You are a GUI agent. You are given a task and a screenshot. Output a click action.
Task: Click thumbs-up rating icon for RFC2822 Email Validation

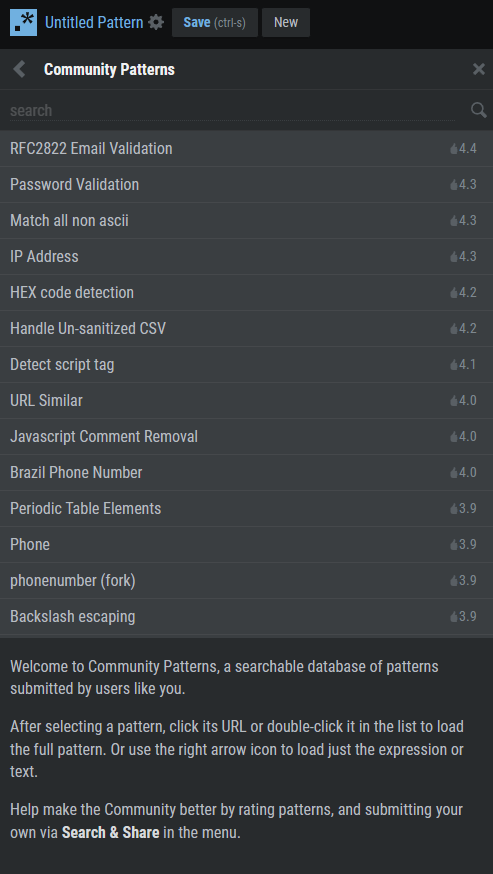click(454, 149)
